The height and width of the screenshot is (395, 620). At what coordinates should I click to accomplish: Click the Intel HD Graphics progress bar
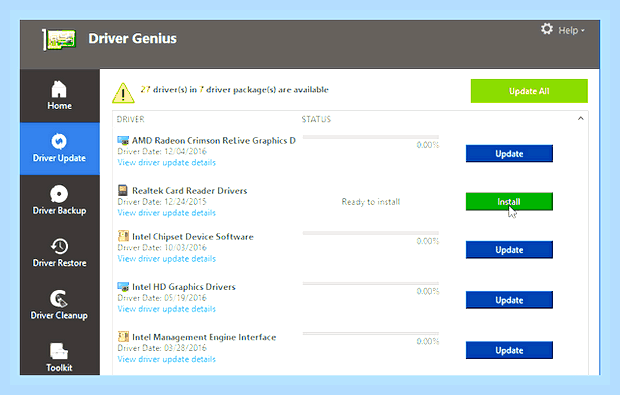pyautogui.click(x=371, y=283)
